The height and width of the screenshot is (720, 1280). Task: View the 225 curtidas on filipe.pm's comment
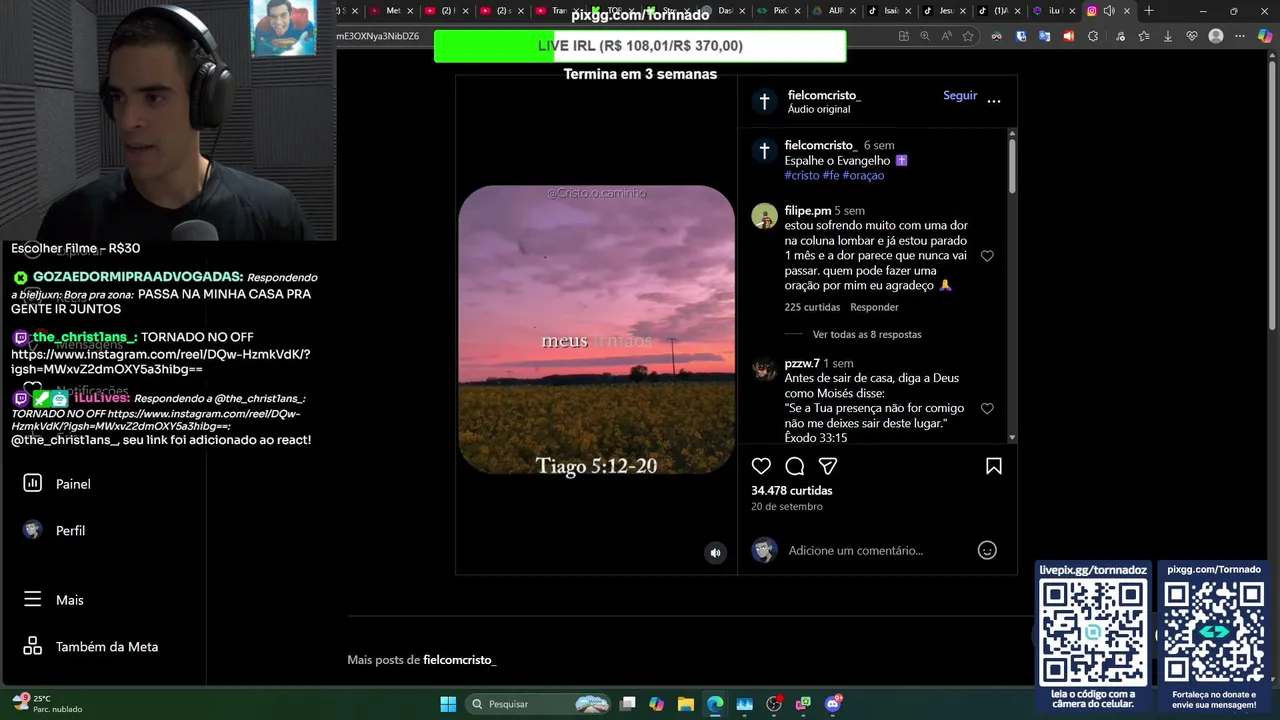click(x=812, y=307)
